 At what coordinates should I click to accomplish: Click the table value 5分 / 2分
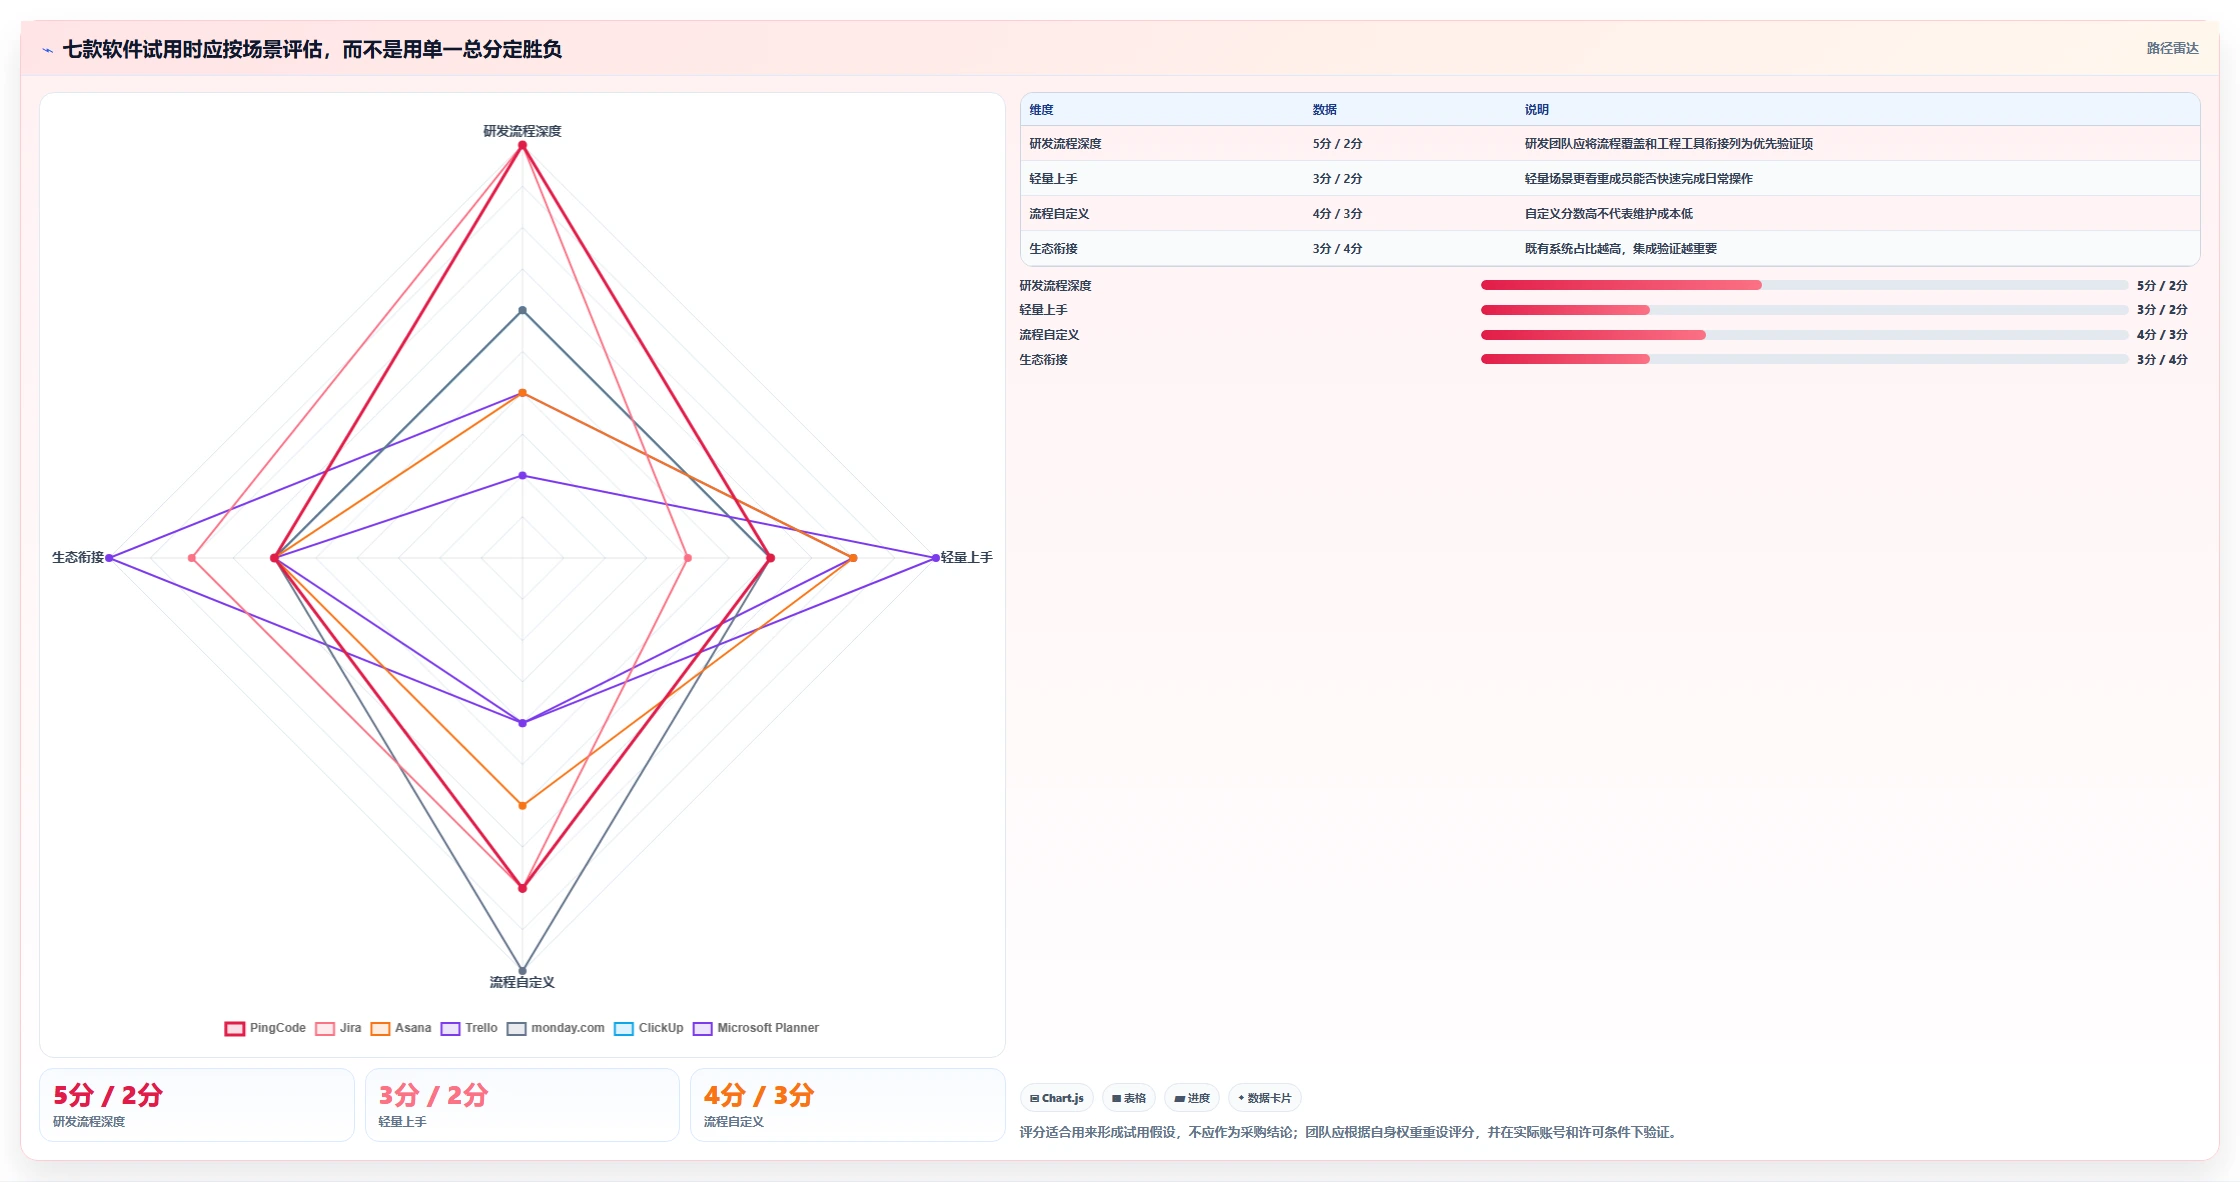(x=1337, y=144)
